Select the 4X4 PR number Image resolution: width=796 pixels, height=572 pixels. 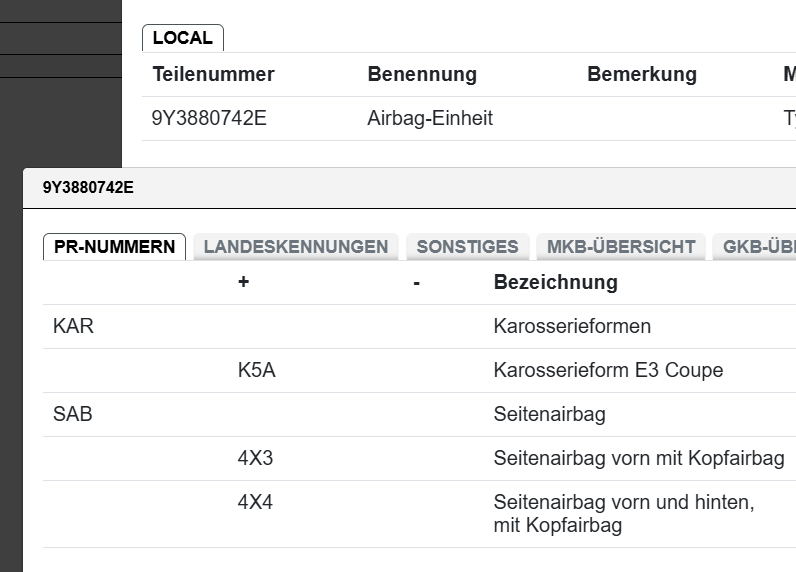tap(255, 503)
